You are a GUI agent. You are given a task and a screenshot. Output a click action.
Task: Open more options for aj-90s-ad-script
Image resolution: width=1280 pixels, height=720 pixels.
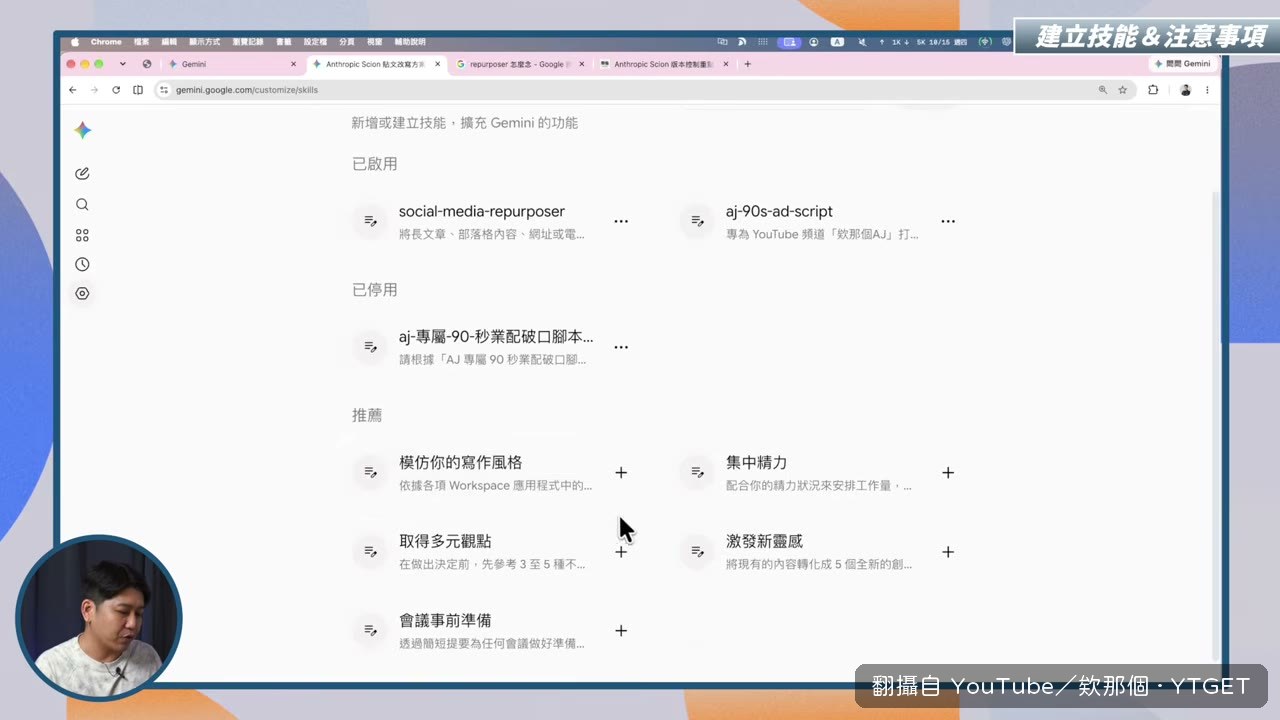tap(948, 221)
